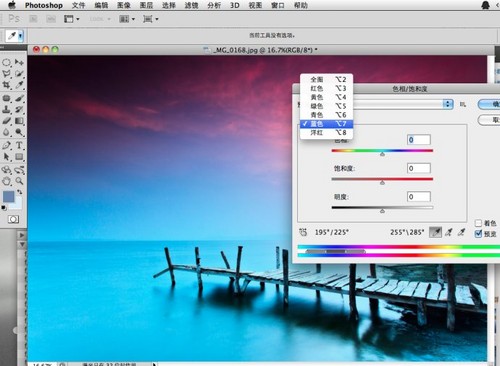Open the eyedropper tool preset picker arrow
500x366 pixels.
21,36
